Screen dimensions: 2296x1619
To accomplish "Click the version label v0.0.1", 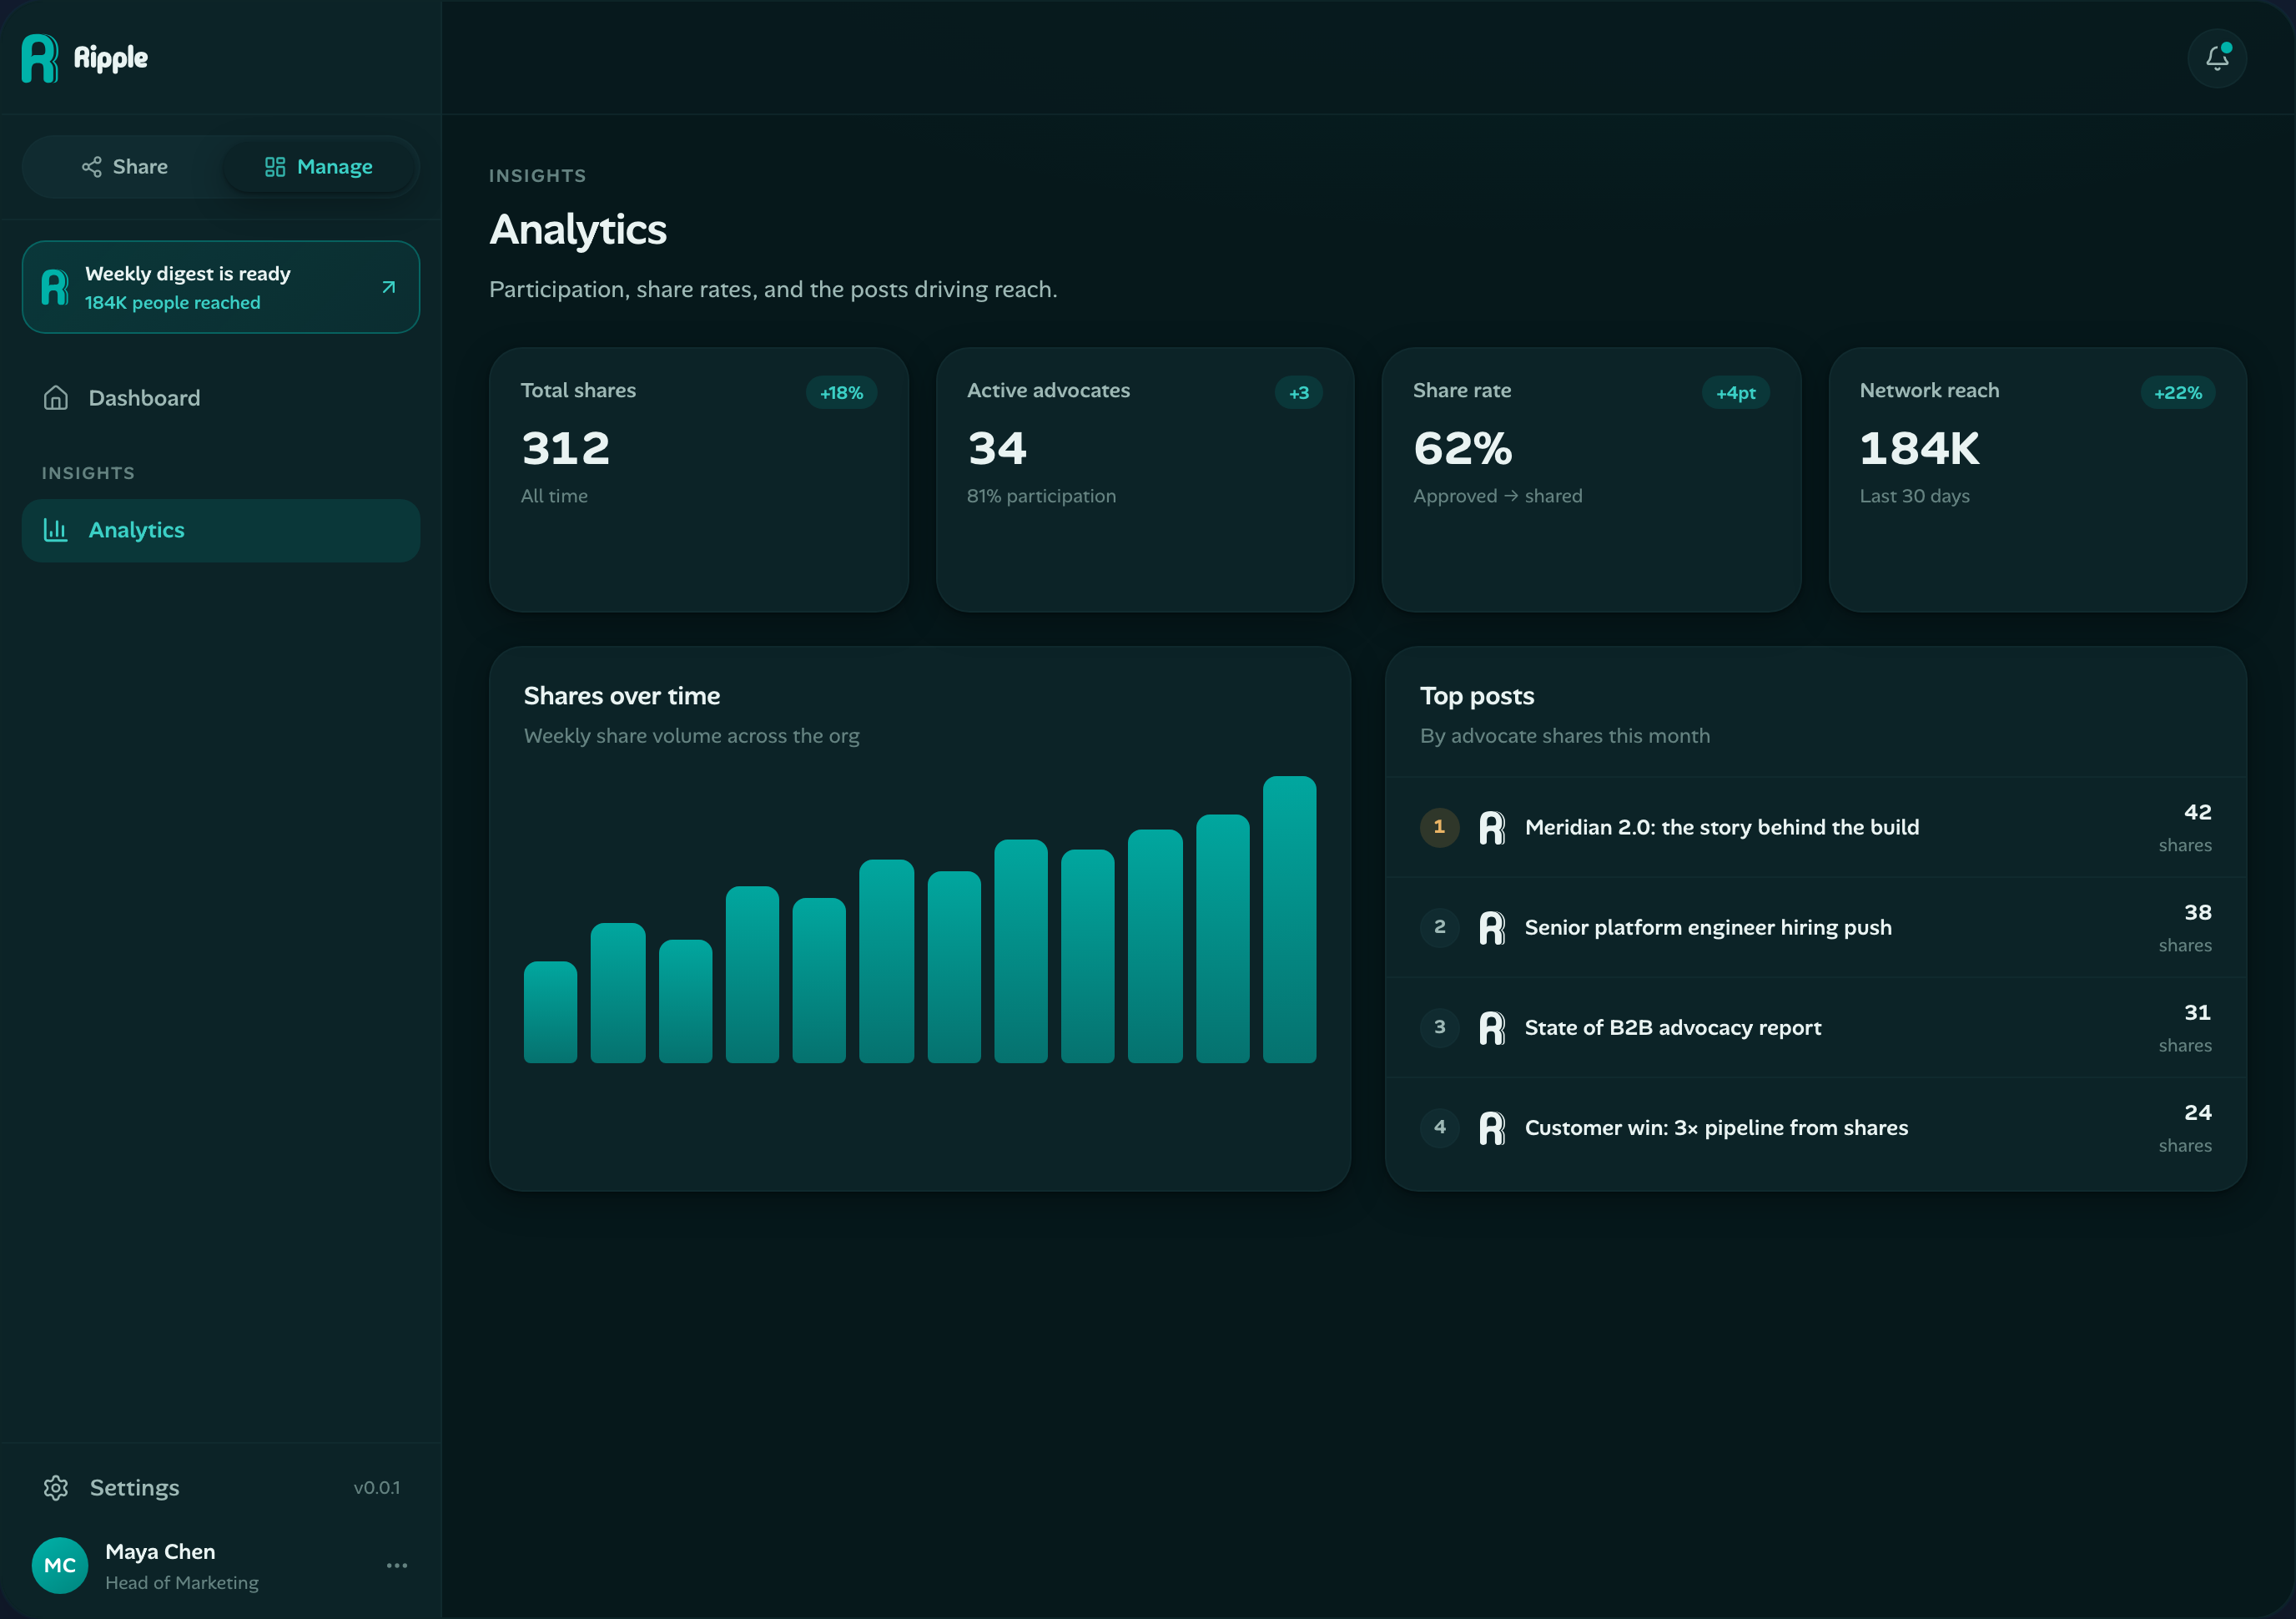I will click(x=377, y=1488).
